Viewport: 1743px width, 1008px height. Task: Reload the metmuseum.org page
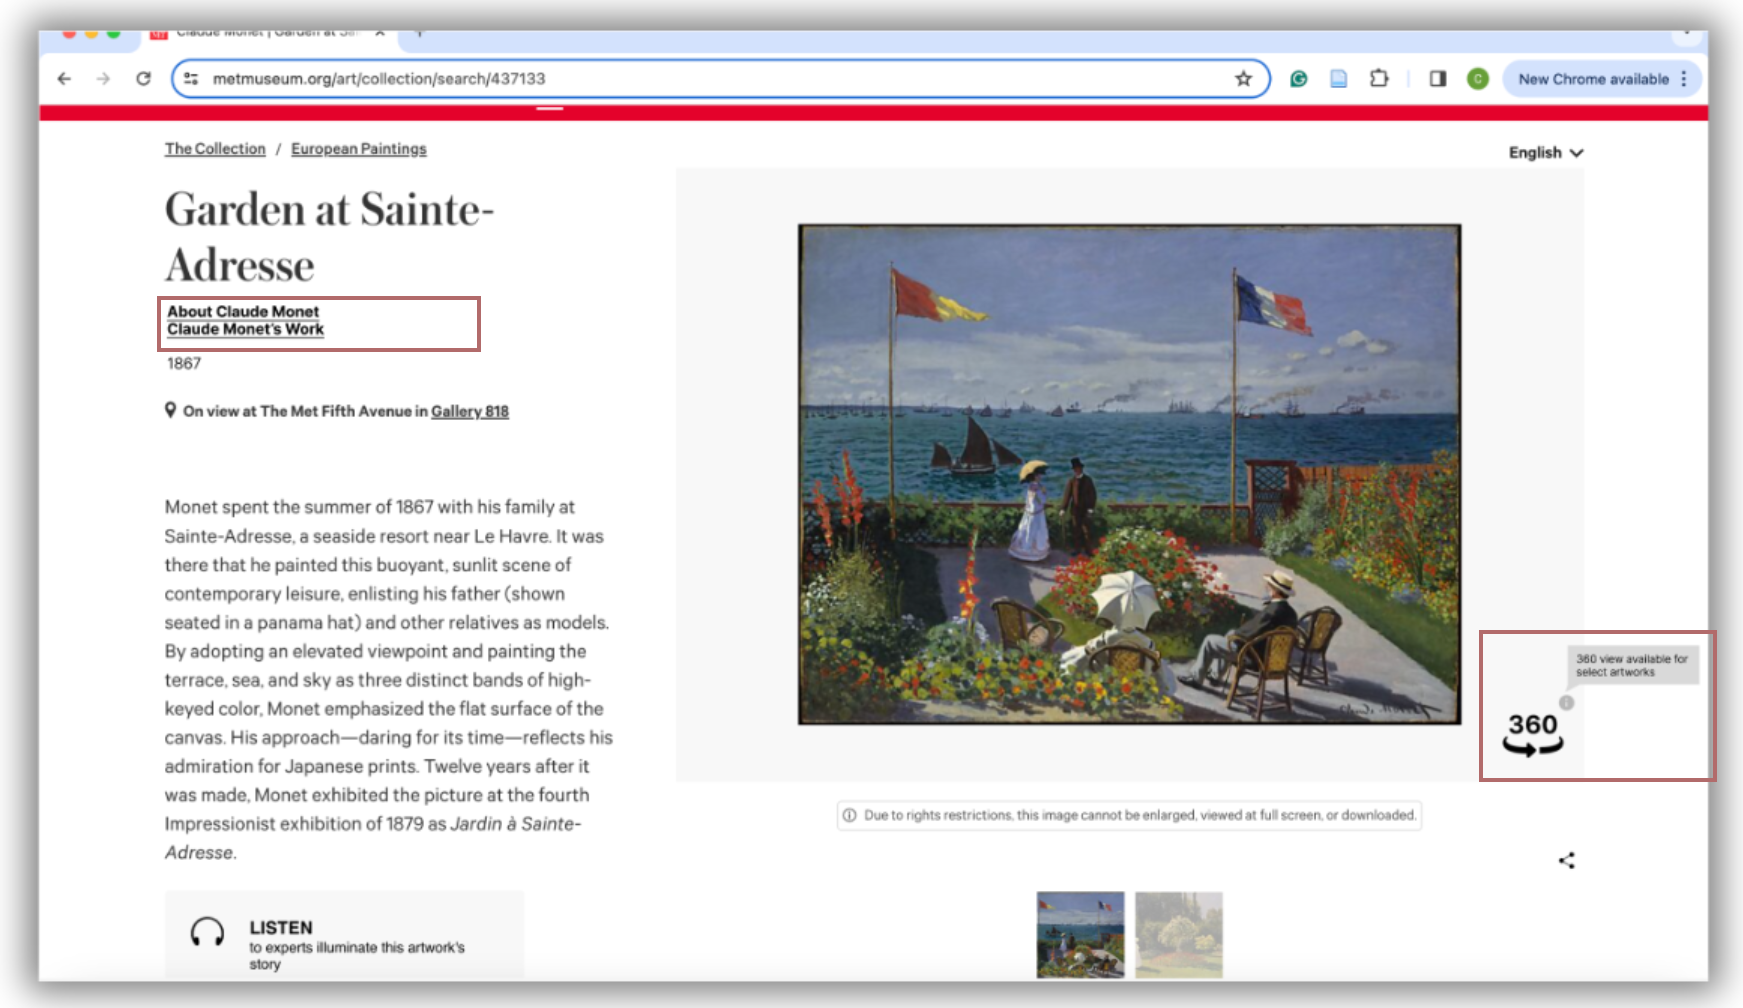[143, 78]
